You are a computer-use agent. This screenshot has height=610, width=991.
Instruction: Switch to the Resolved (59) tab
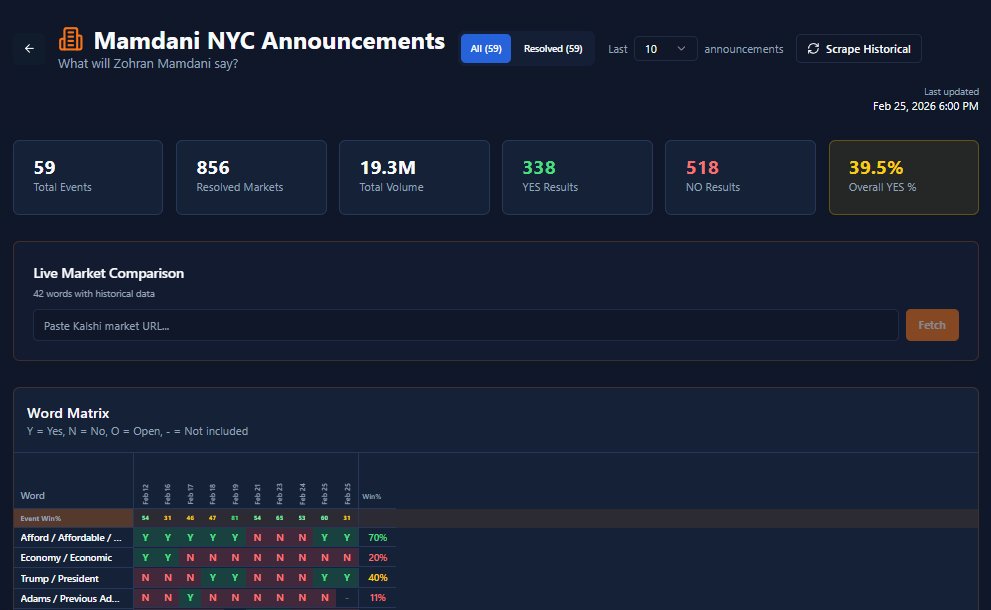[552, 49]
